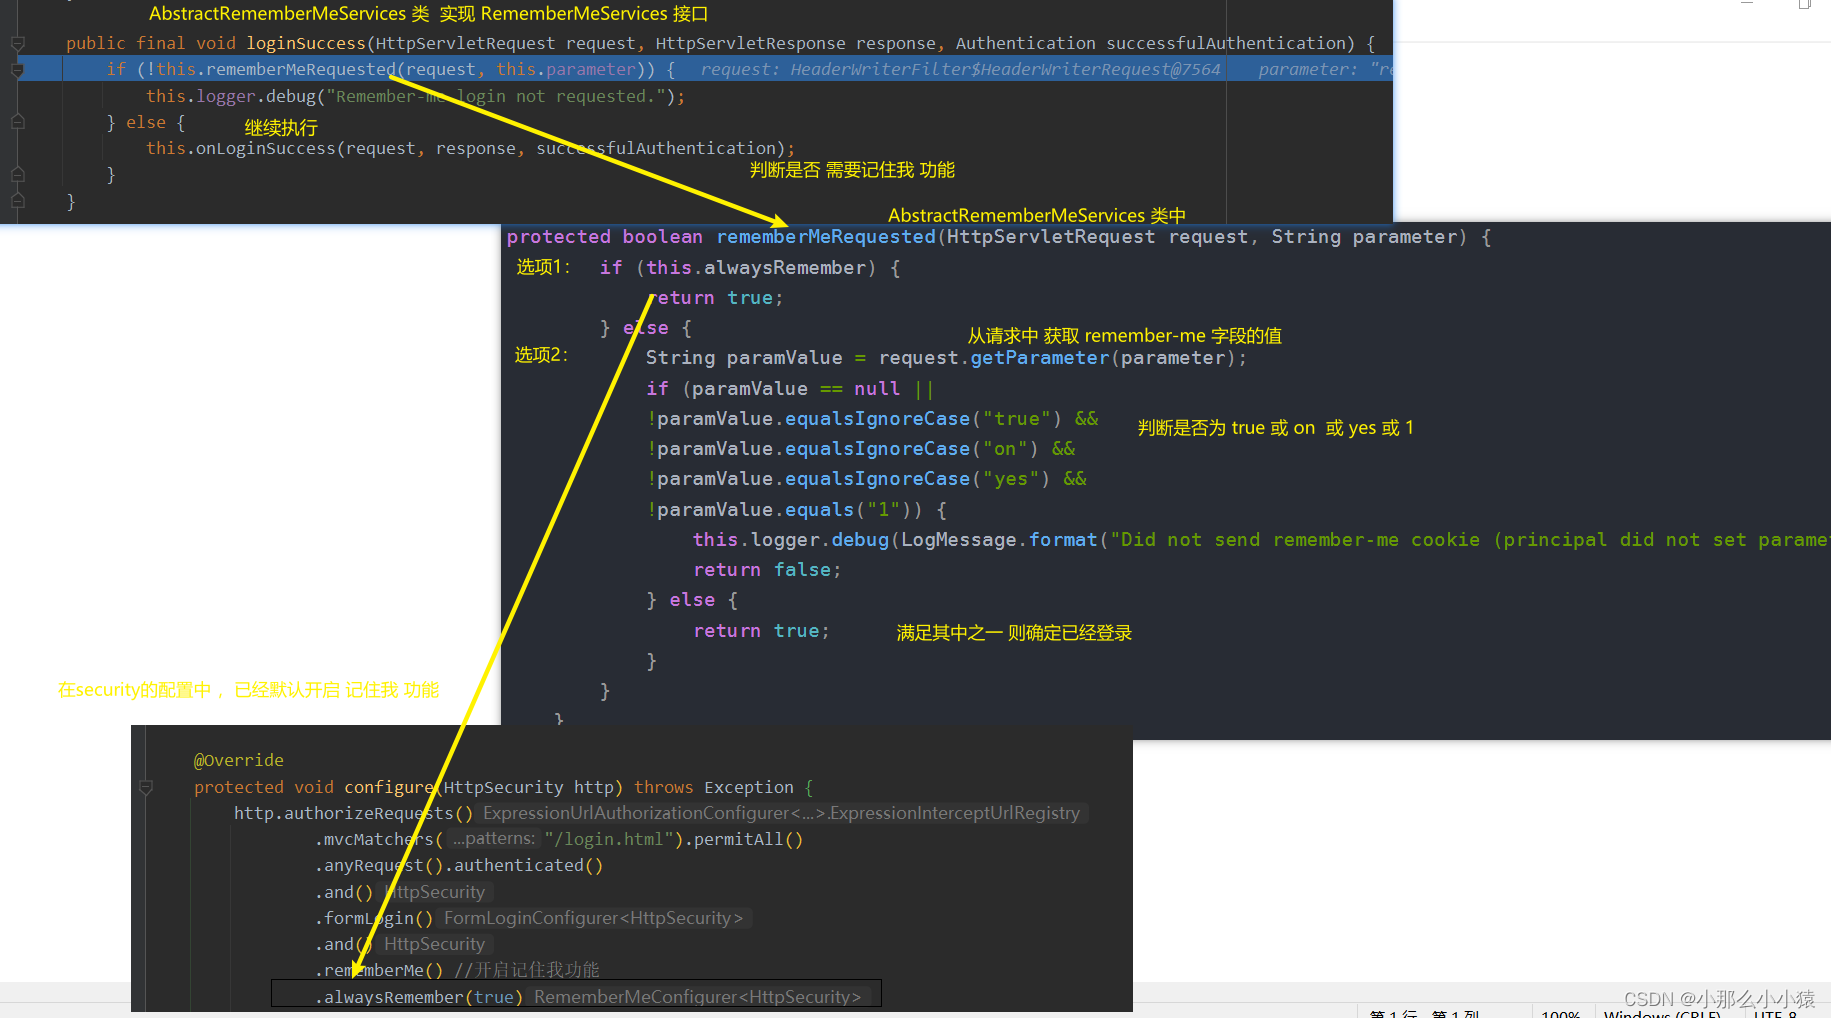Click the permitAll() call
Image resolution: width=1831 pixels, height=1018 pixels.
point(748,839)
